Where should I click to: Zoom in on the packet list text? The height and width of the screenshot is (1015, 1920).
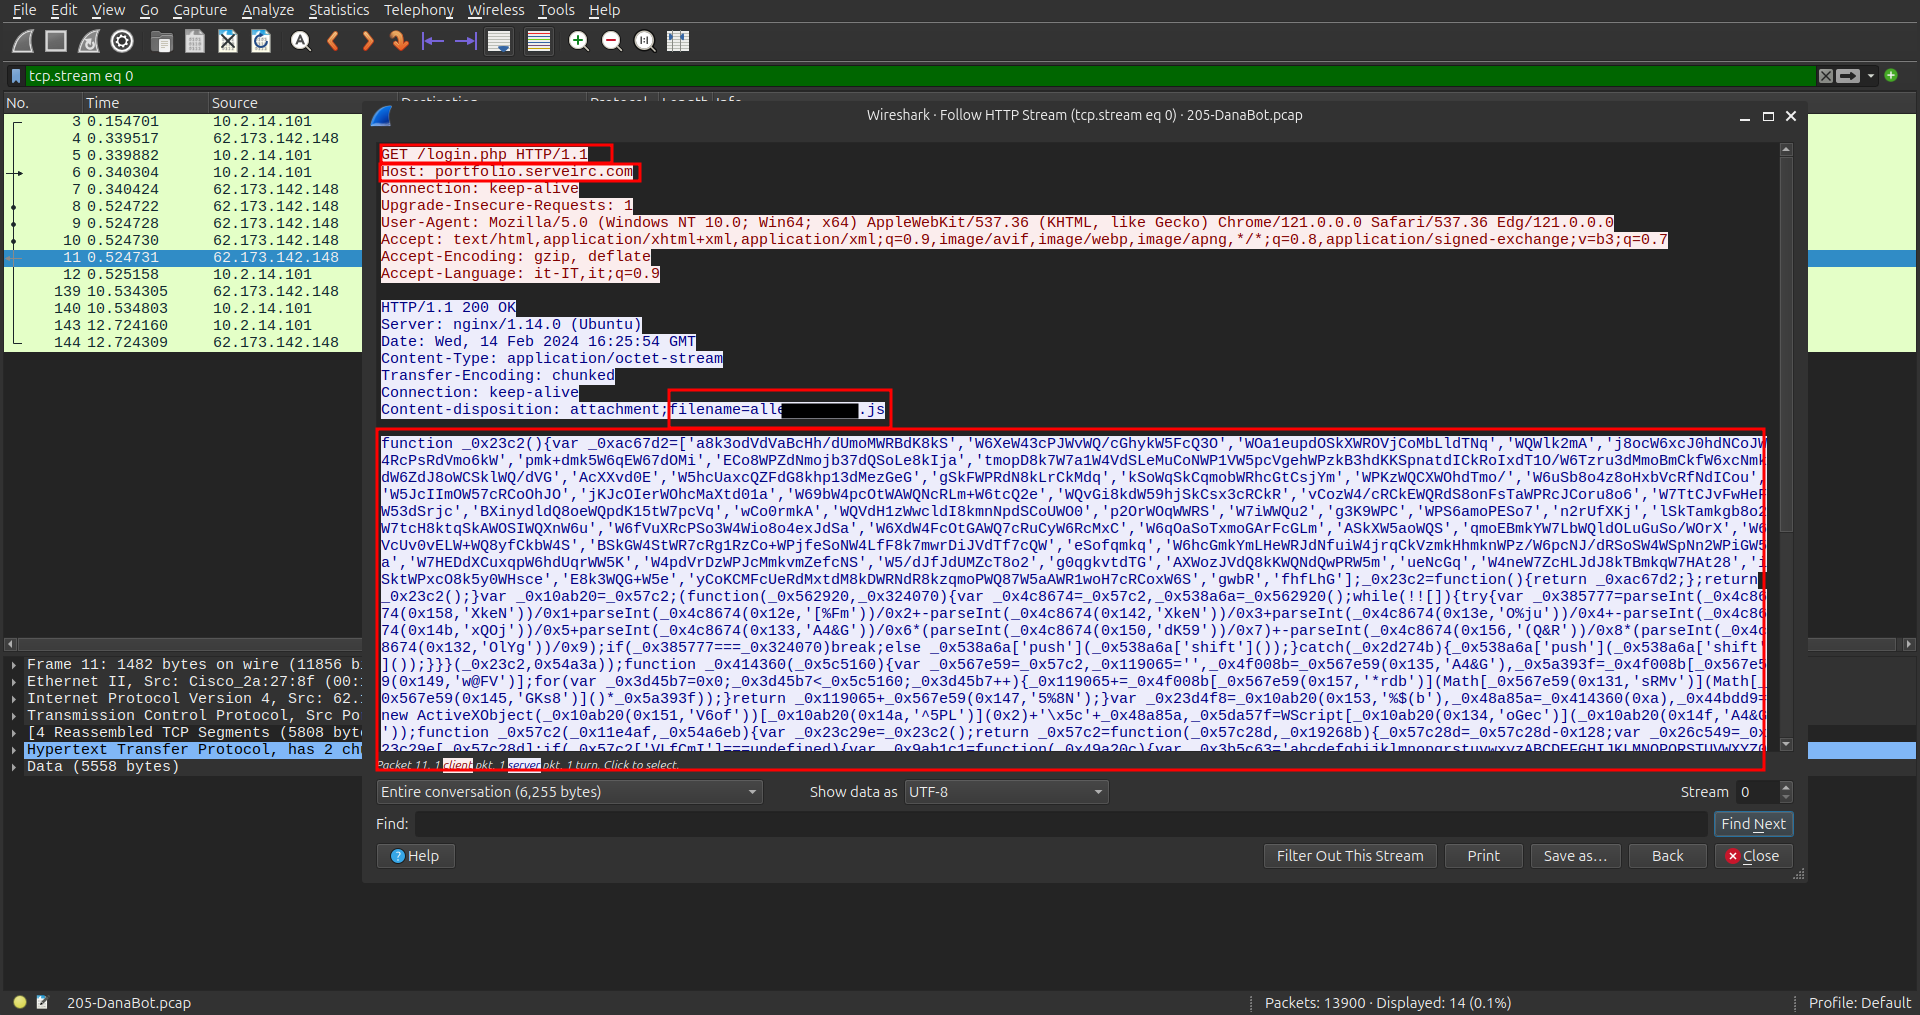[x=578, y=41]
